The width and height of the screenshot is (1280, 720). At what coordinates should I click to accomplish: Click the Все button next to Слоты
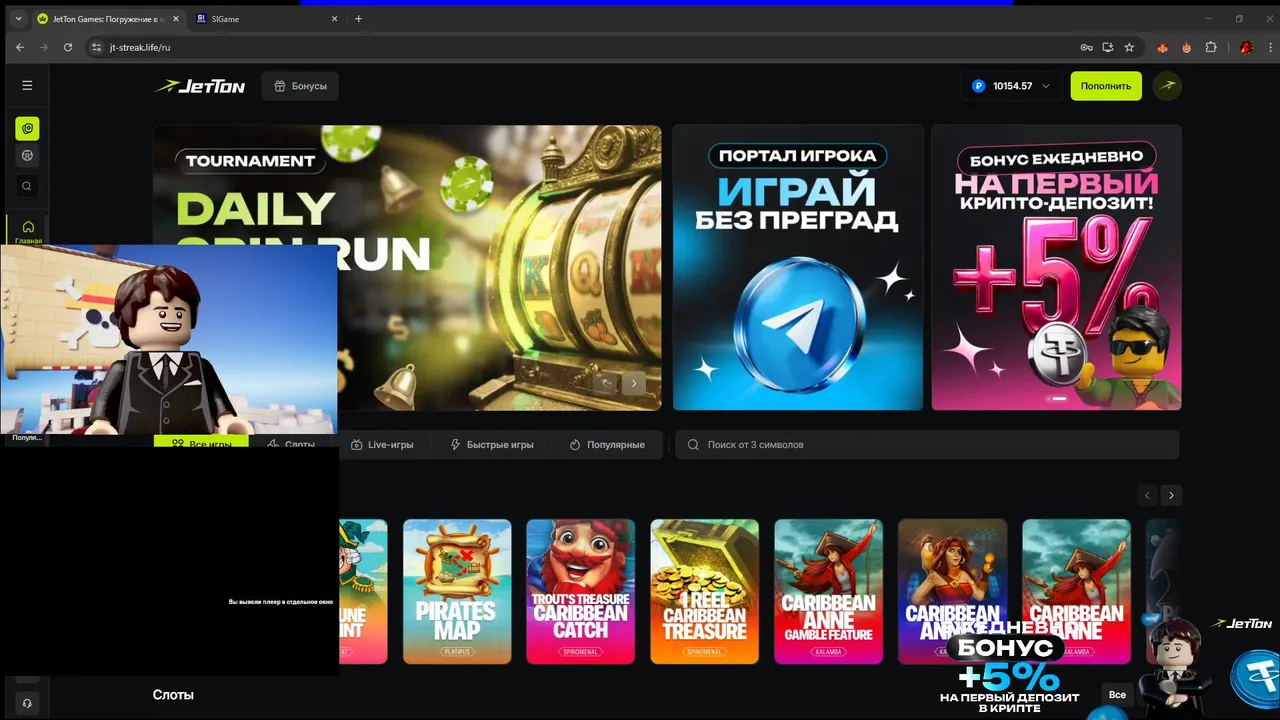coord(1118,694)
